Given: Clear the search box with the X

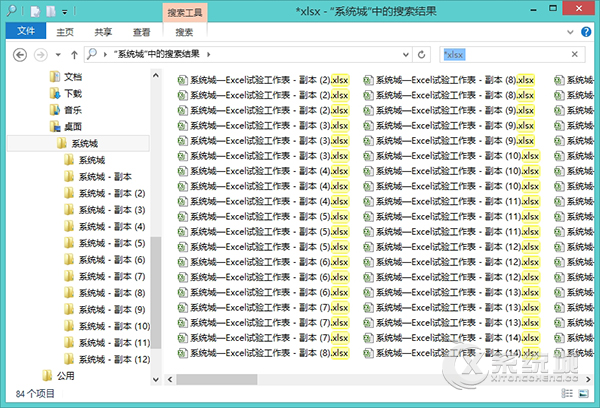Looking at the screenshot, I should [574, 54].
